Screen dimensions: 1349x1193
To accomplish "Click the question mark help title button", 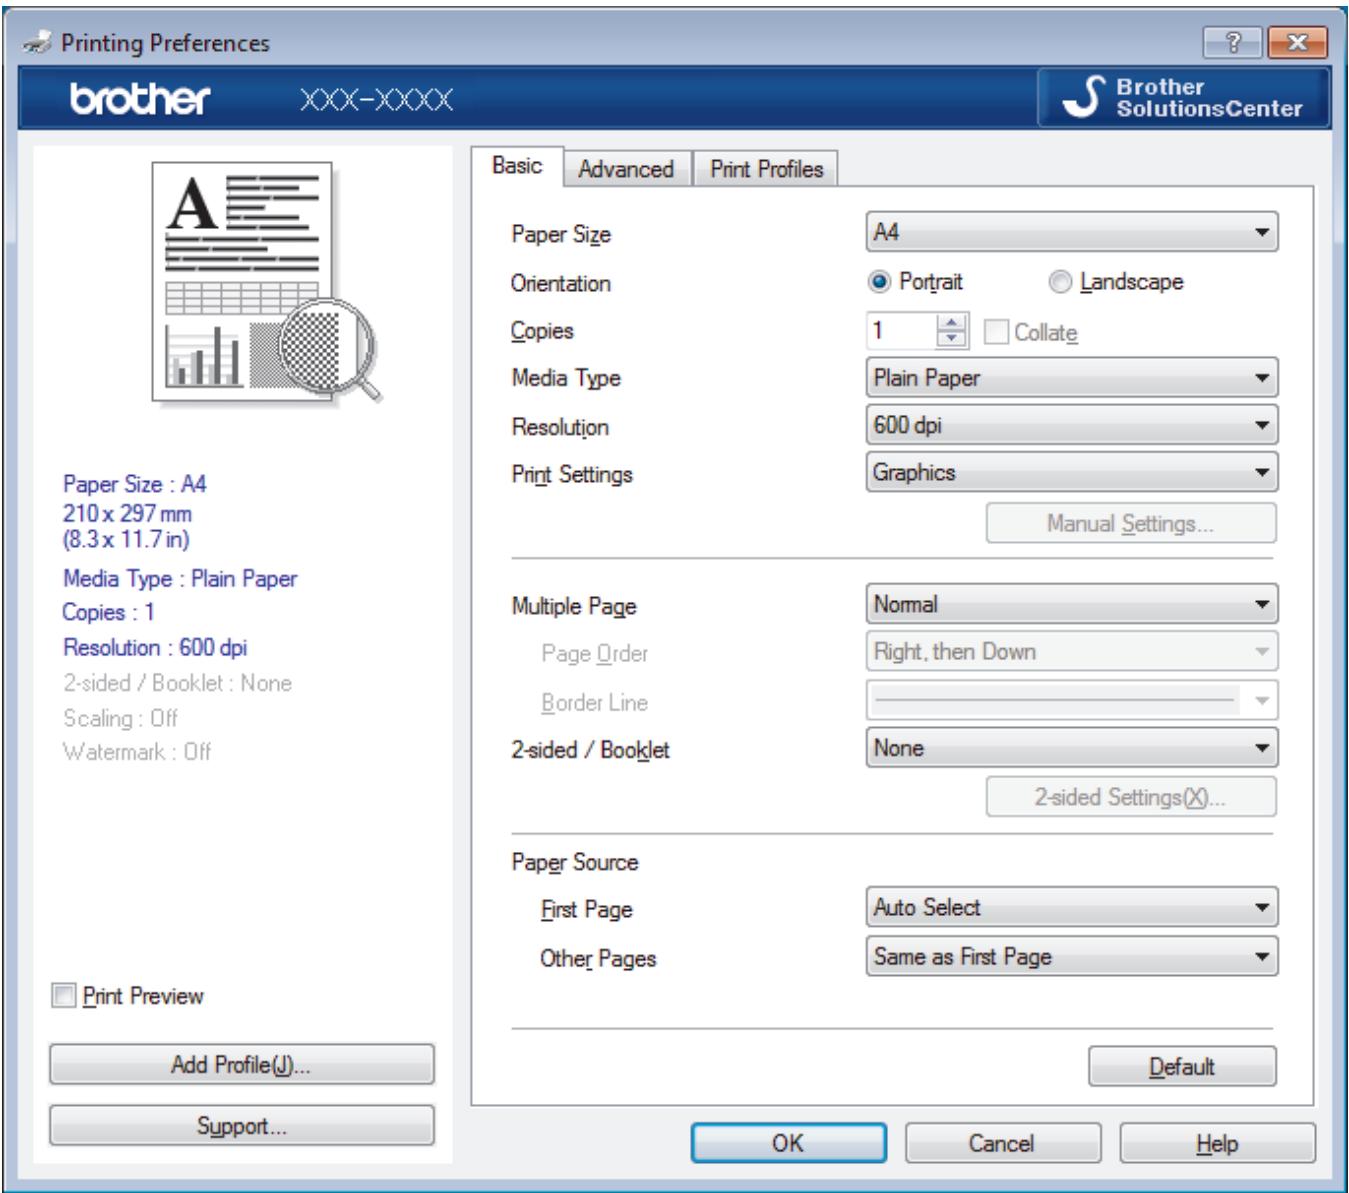I will [x=1235, y=42].
